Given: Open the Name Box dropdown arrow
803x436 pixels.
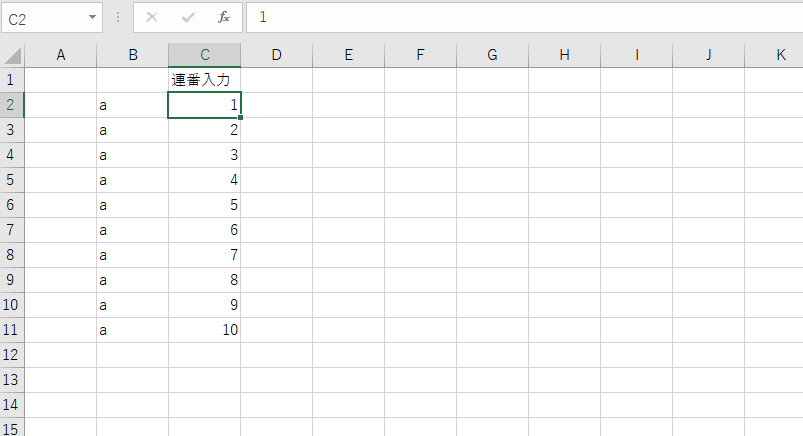Looking at the screenshot, I should tap(93, 18).
